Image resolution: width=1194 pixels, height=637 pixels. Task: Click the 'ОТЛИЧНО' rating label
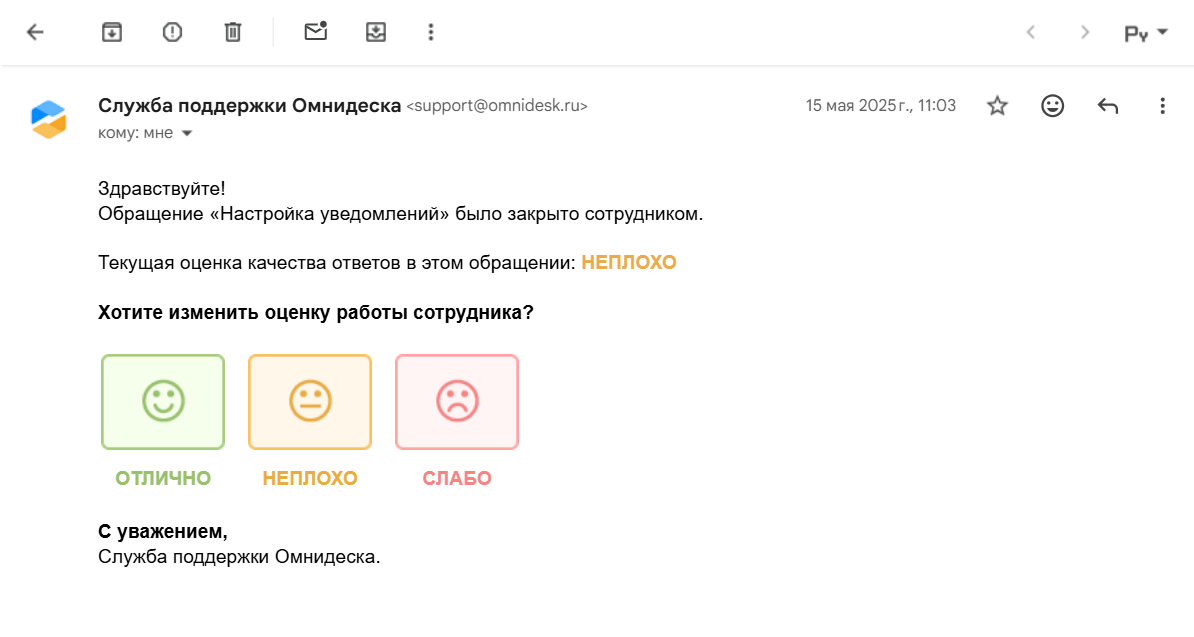pyautogui.click(x=163, y=478)
